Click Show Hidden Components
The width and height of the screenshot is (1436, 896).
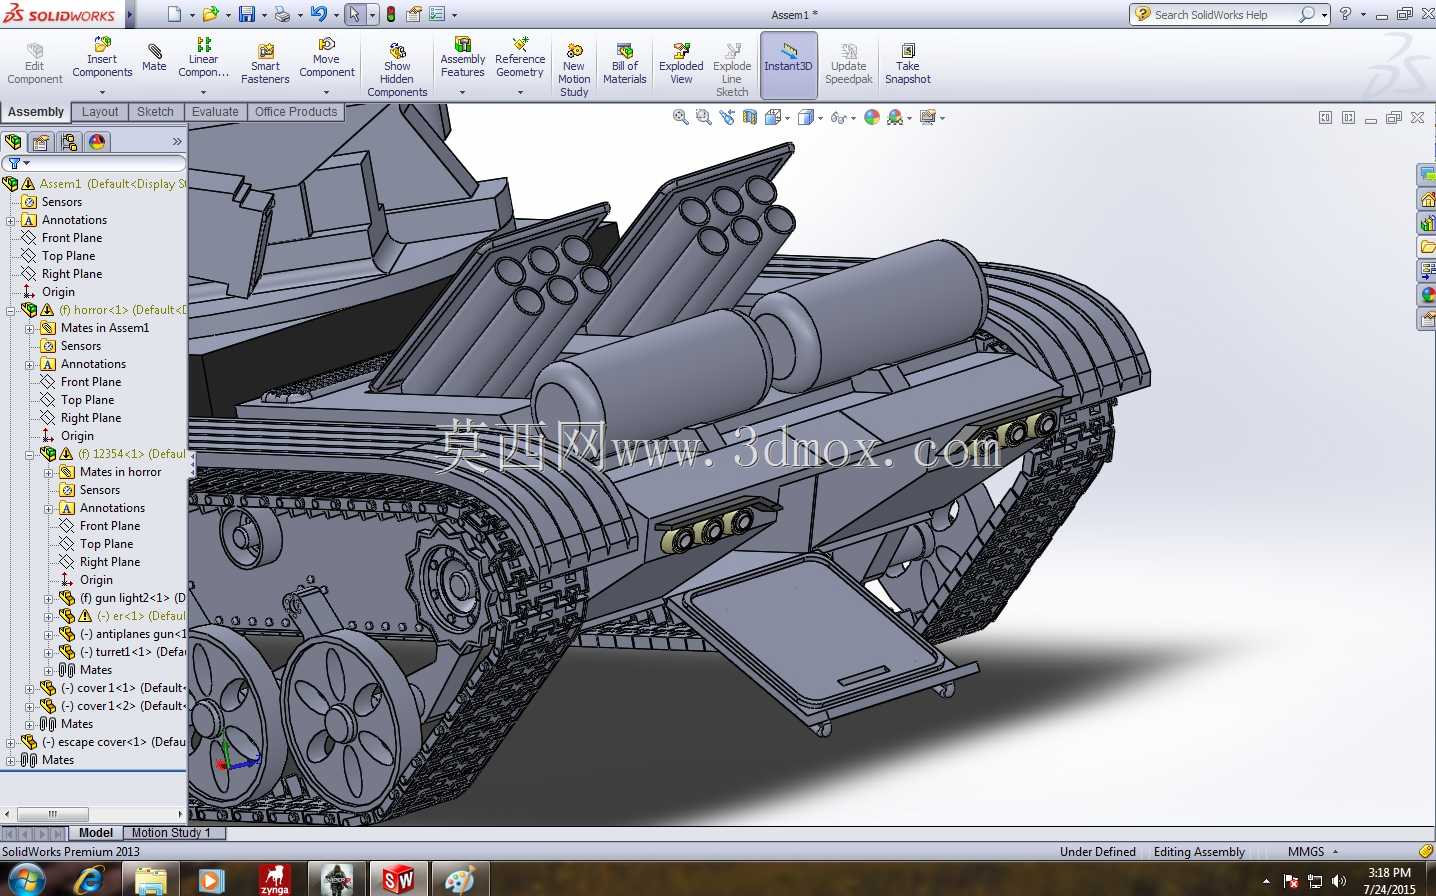click(397, 70)
